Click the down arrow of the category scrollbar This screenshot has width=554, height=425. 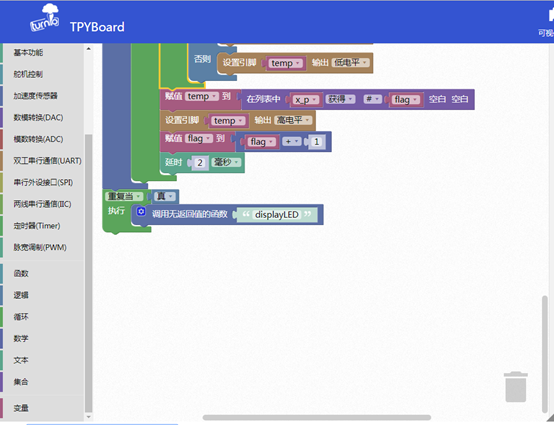click(88, 417)
